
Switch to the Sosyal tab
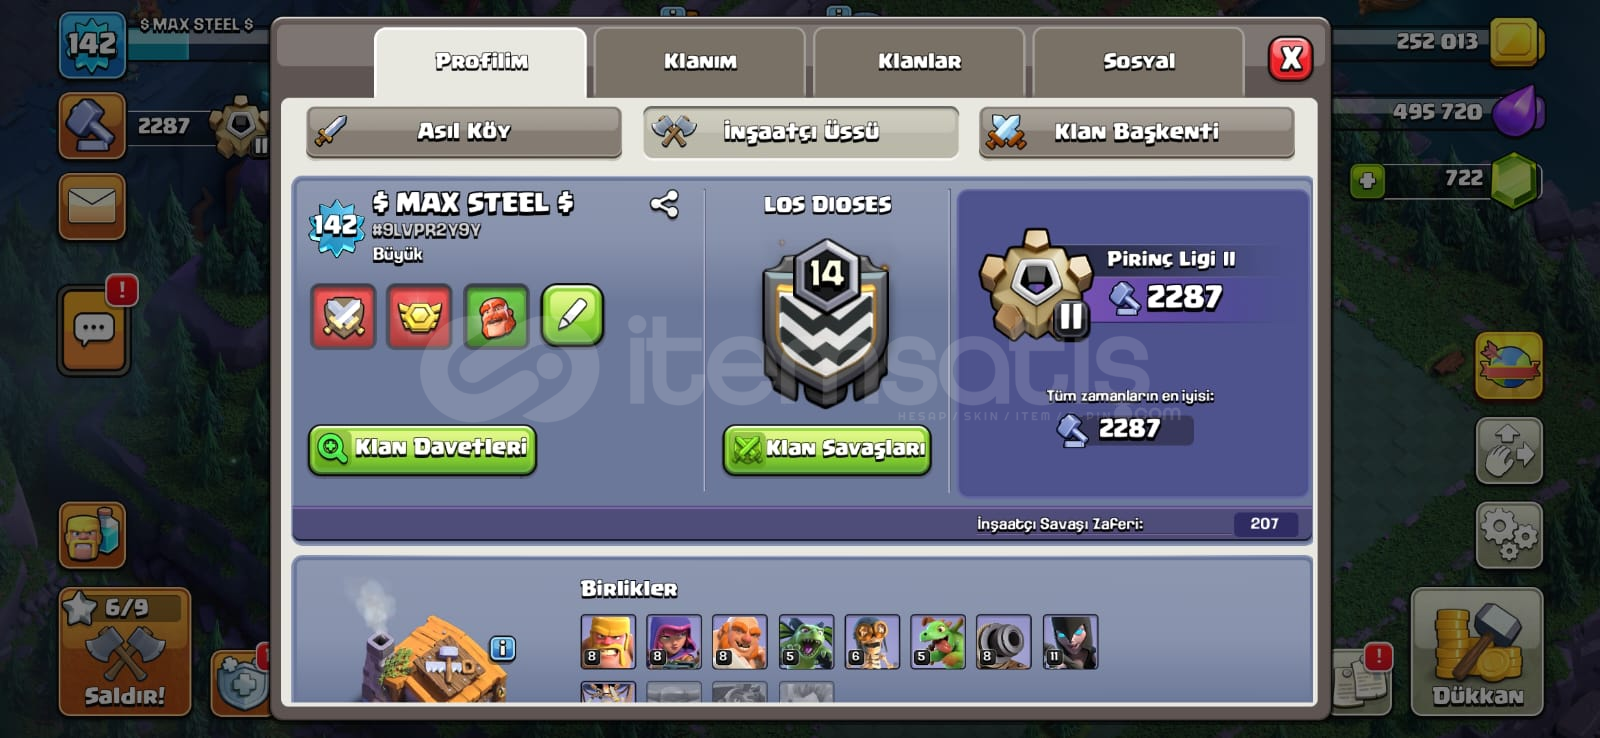1139,61
